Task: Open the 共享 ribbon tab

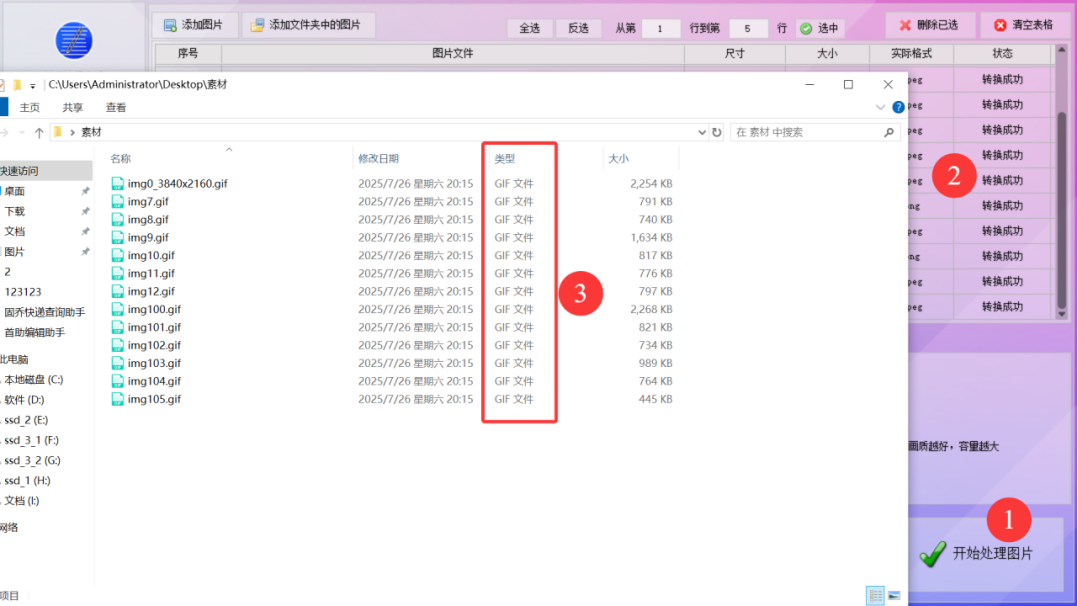Action: point(73,107)
